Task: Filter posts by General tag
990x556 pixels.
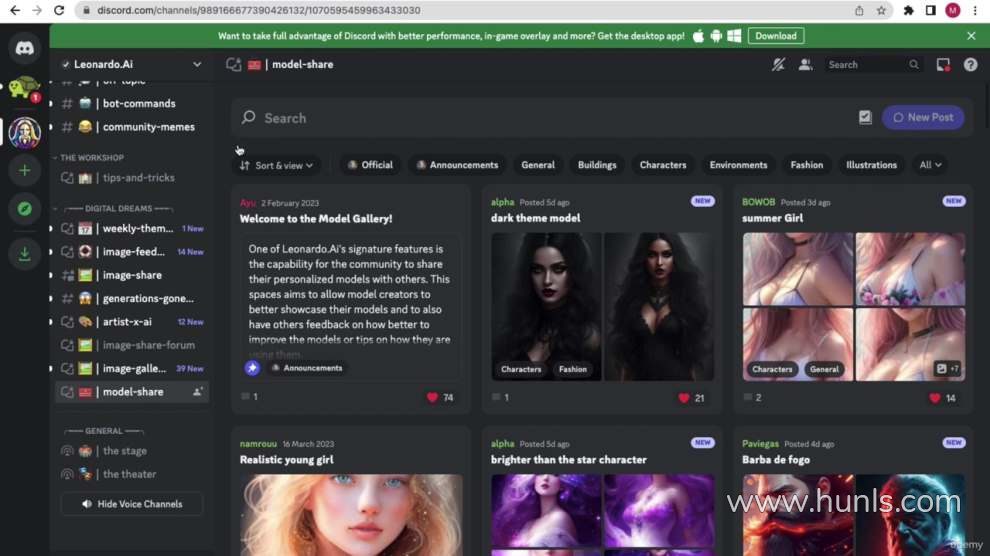Action: (538, 165)
